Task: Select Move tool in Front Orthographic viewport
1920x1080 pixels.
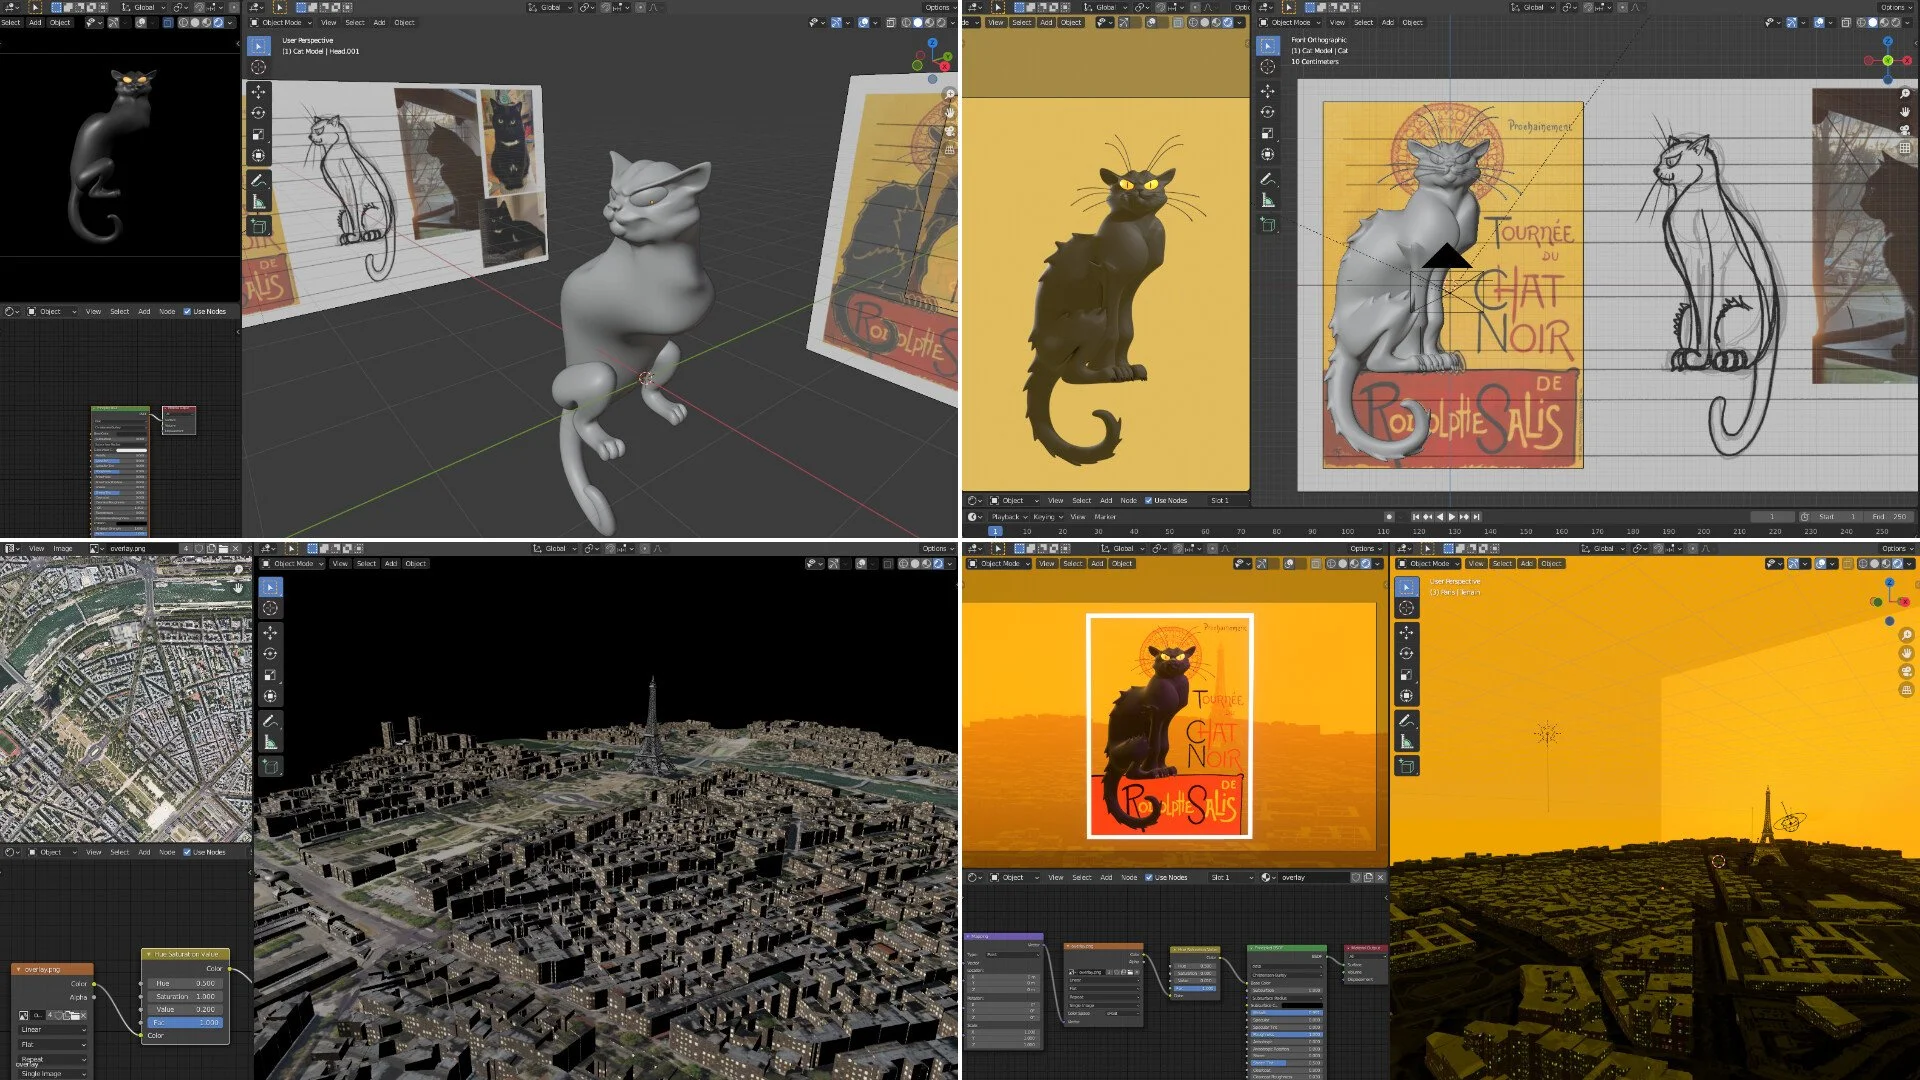Action: (1268, 91)
